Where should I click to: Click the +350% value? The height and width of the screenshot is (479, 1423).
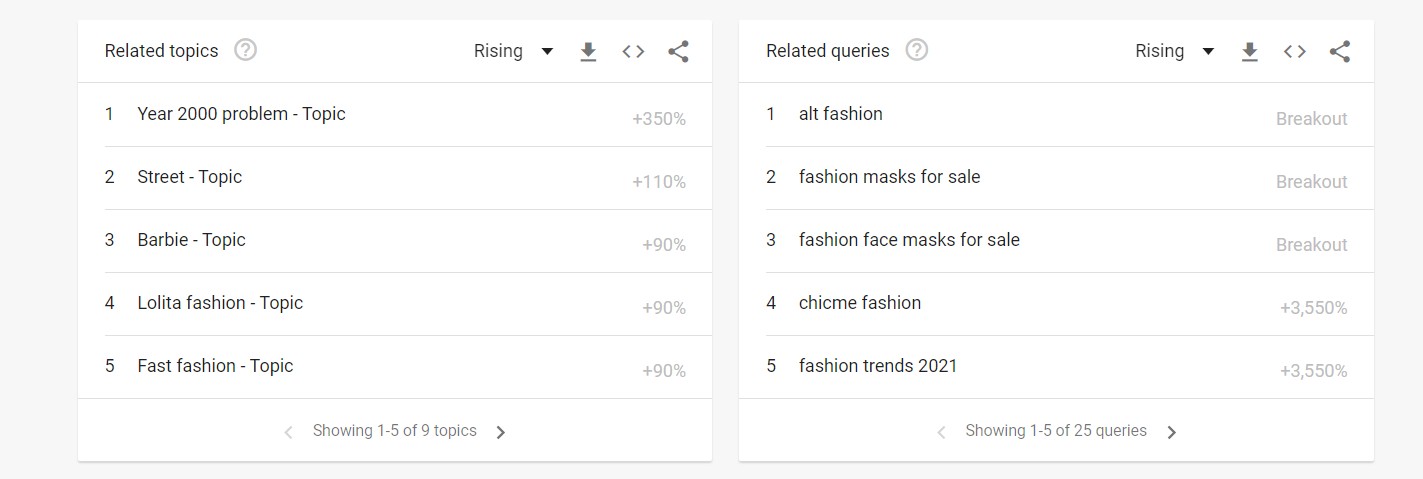659,119
